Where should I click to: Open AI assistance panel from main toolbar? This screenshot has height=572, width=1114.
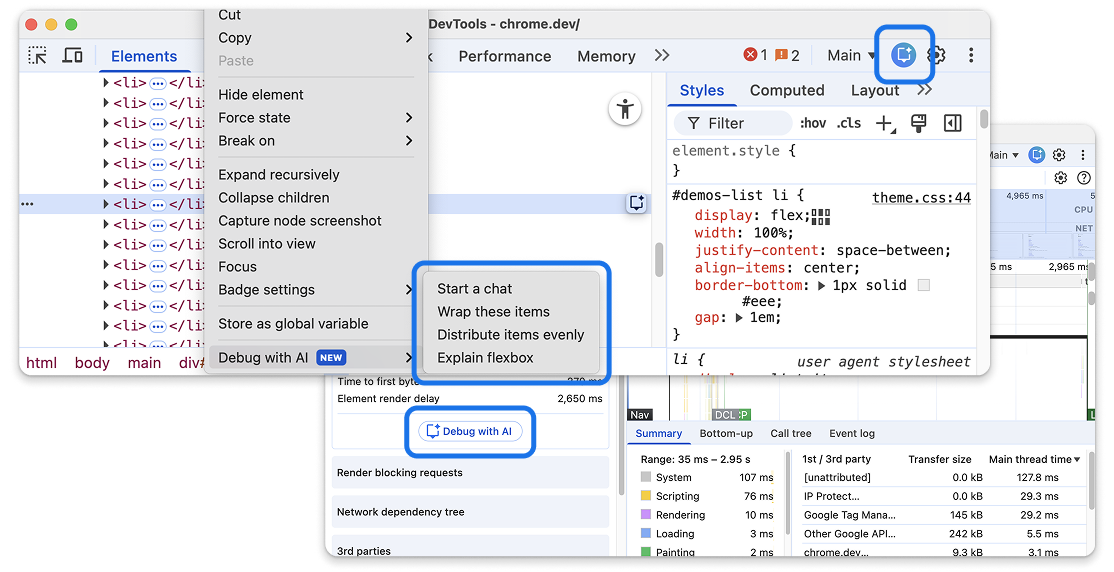pyautogui.click(x=904, y=55)
